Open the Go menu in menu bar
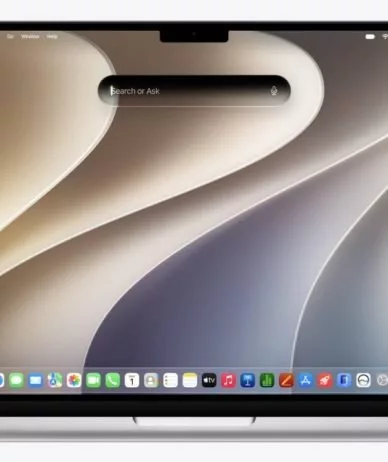The height and width of the screenshot is (462, 388). 10,36
